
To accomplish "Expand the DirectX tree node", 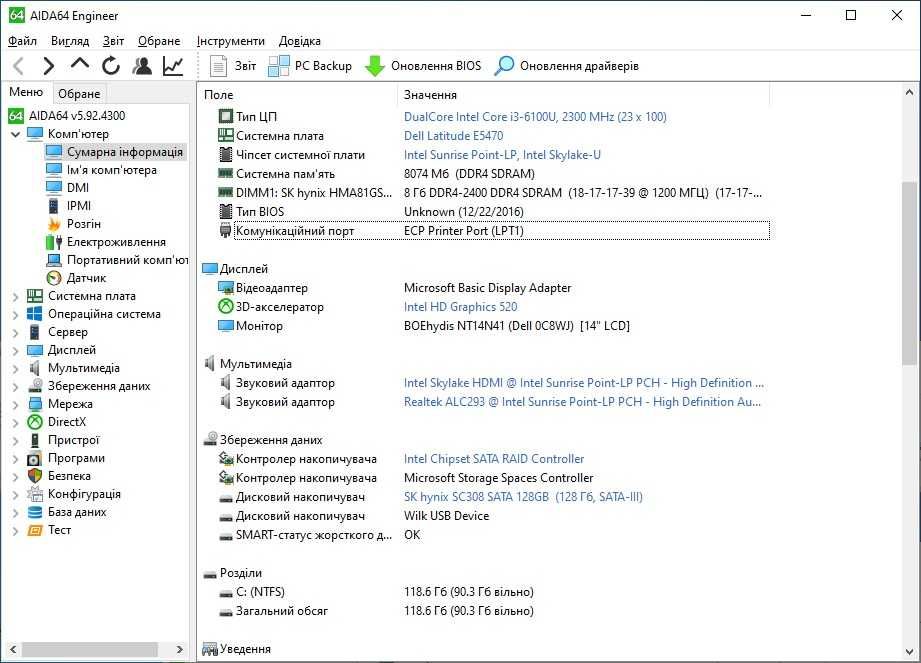I will (x=16, y=422).
